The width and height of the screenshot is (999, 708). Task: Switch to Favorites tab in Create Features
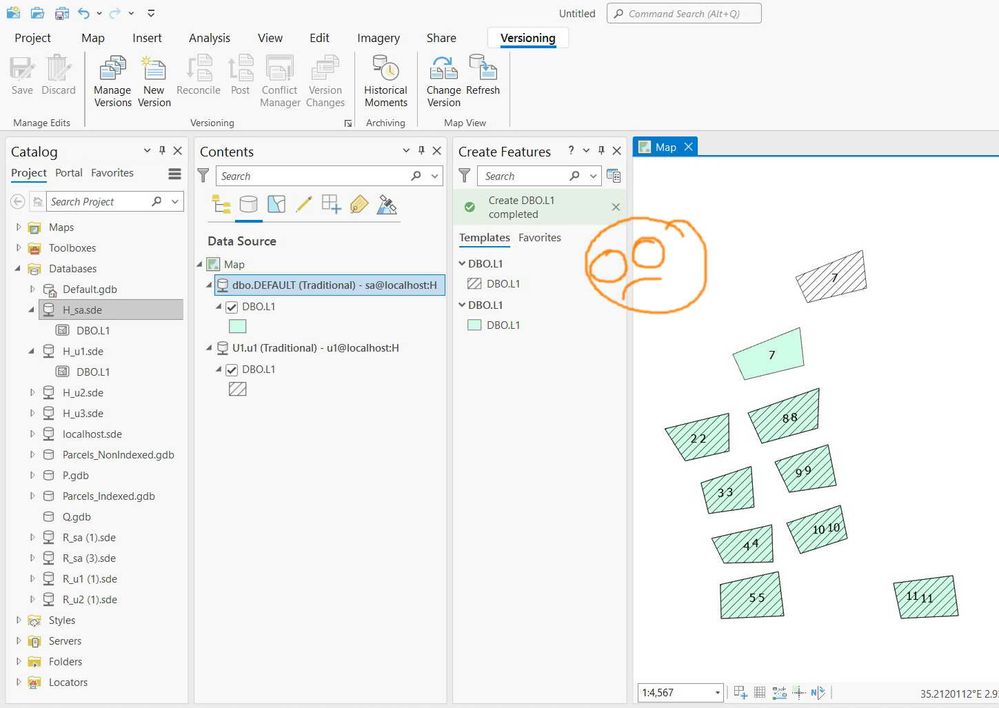[x=540, y=238]
